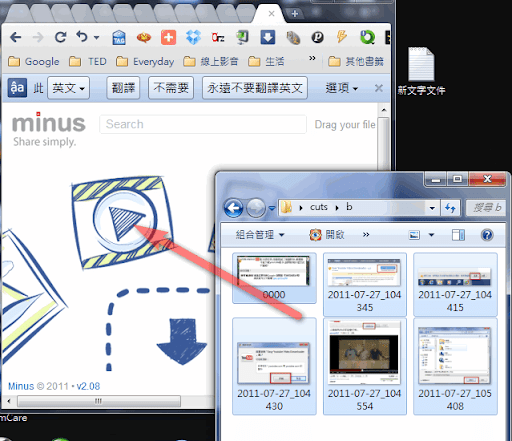Open the 線上影音 bookmarks folder
Viewport: 512px width, 441px height.
tap(211, 62)
